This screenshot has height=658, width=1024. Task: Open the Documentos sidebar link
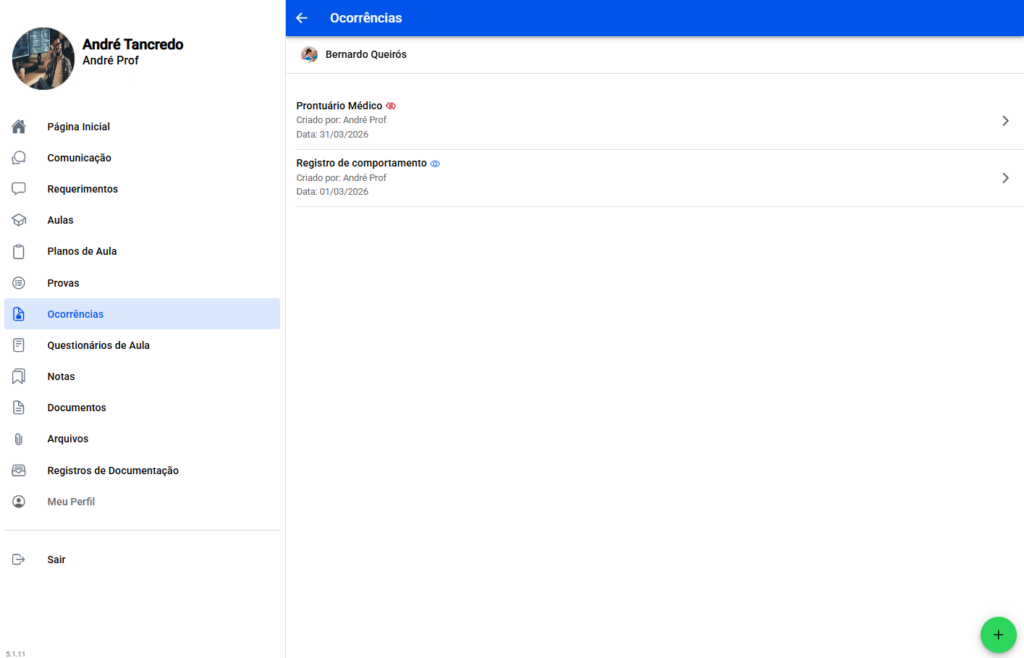tap(76, 408)
